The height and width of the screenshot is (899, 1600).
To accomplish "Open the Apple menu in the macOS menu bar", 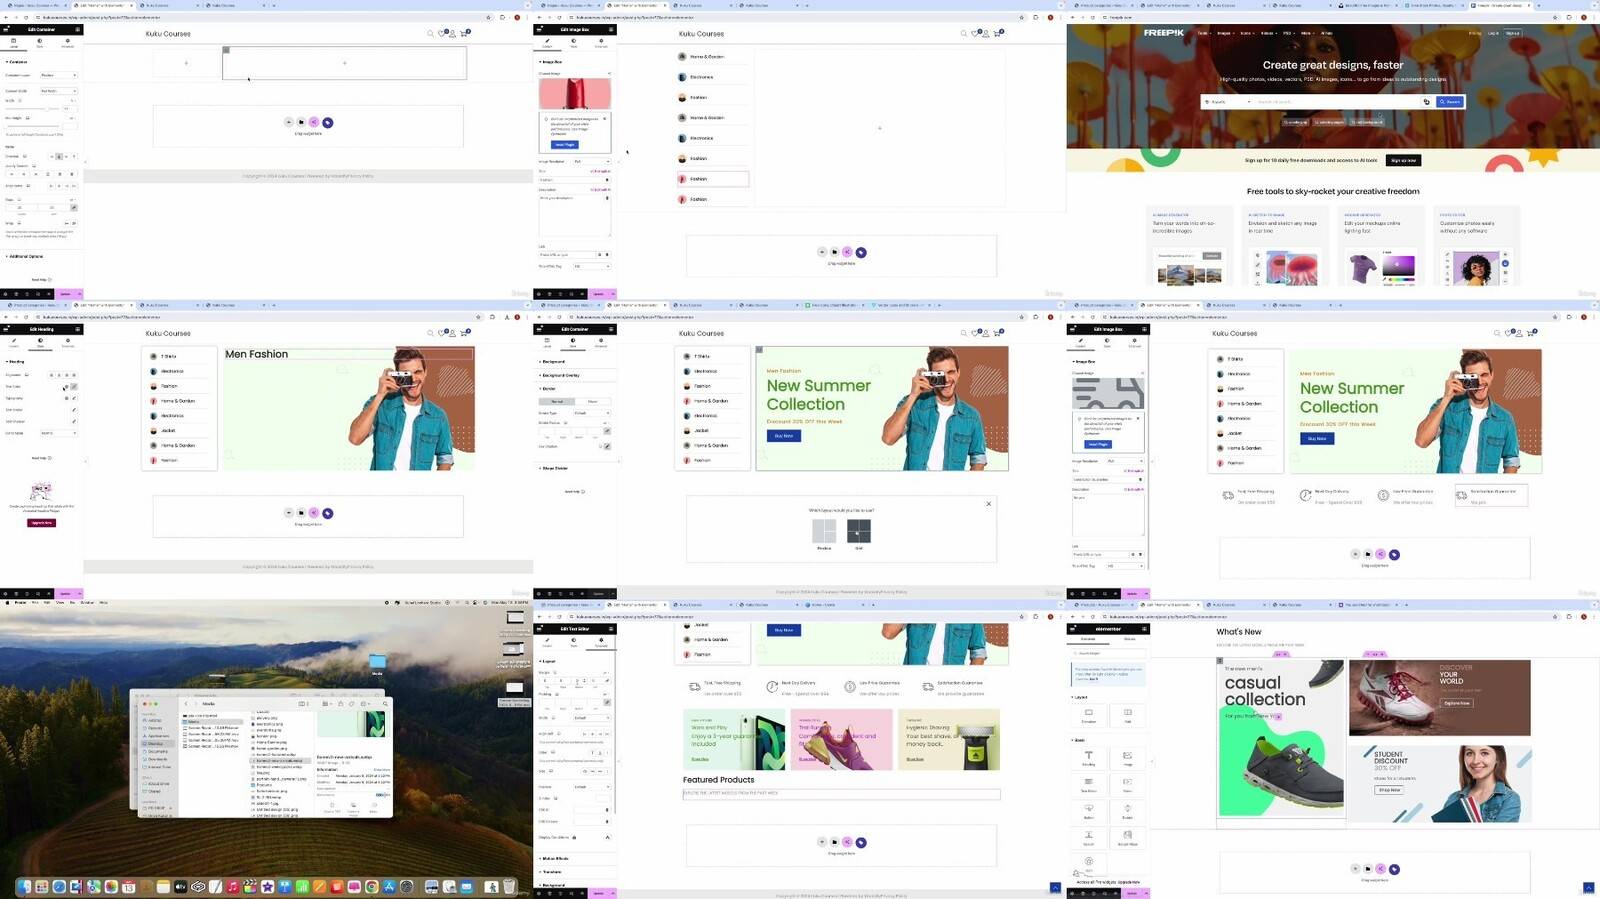I will (x=7, y=603).
